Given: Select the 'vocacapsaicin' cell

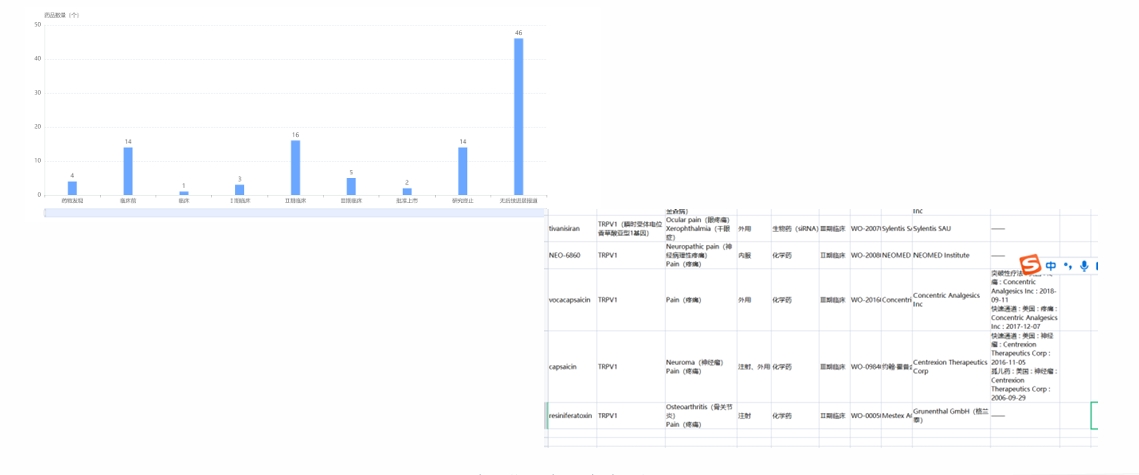Looking at the screenshot, I should [x=572, y=300].
